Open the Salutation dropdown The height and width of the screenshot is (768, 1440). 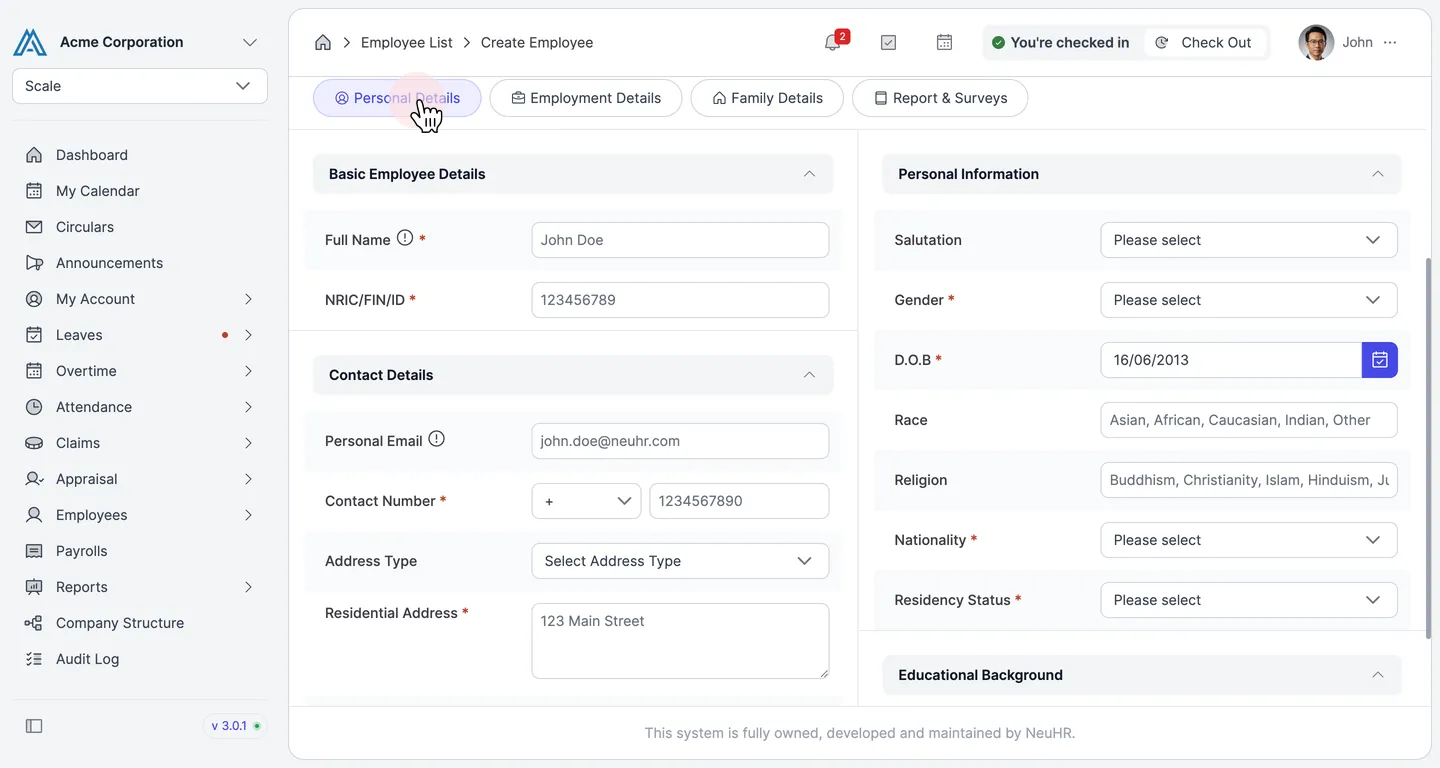1249,240
